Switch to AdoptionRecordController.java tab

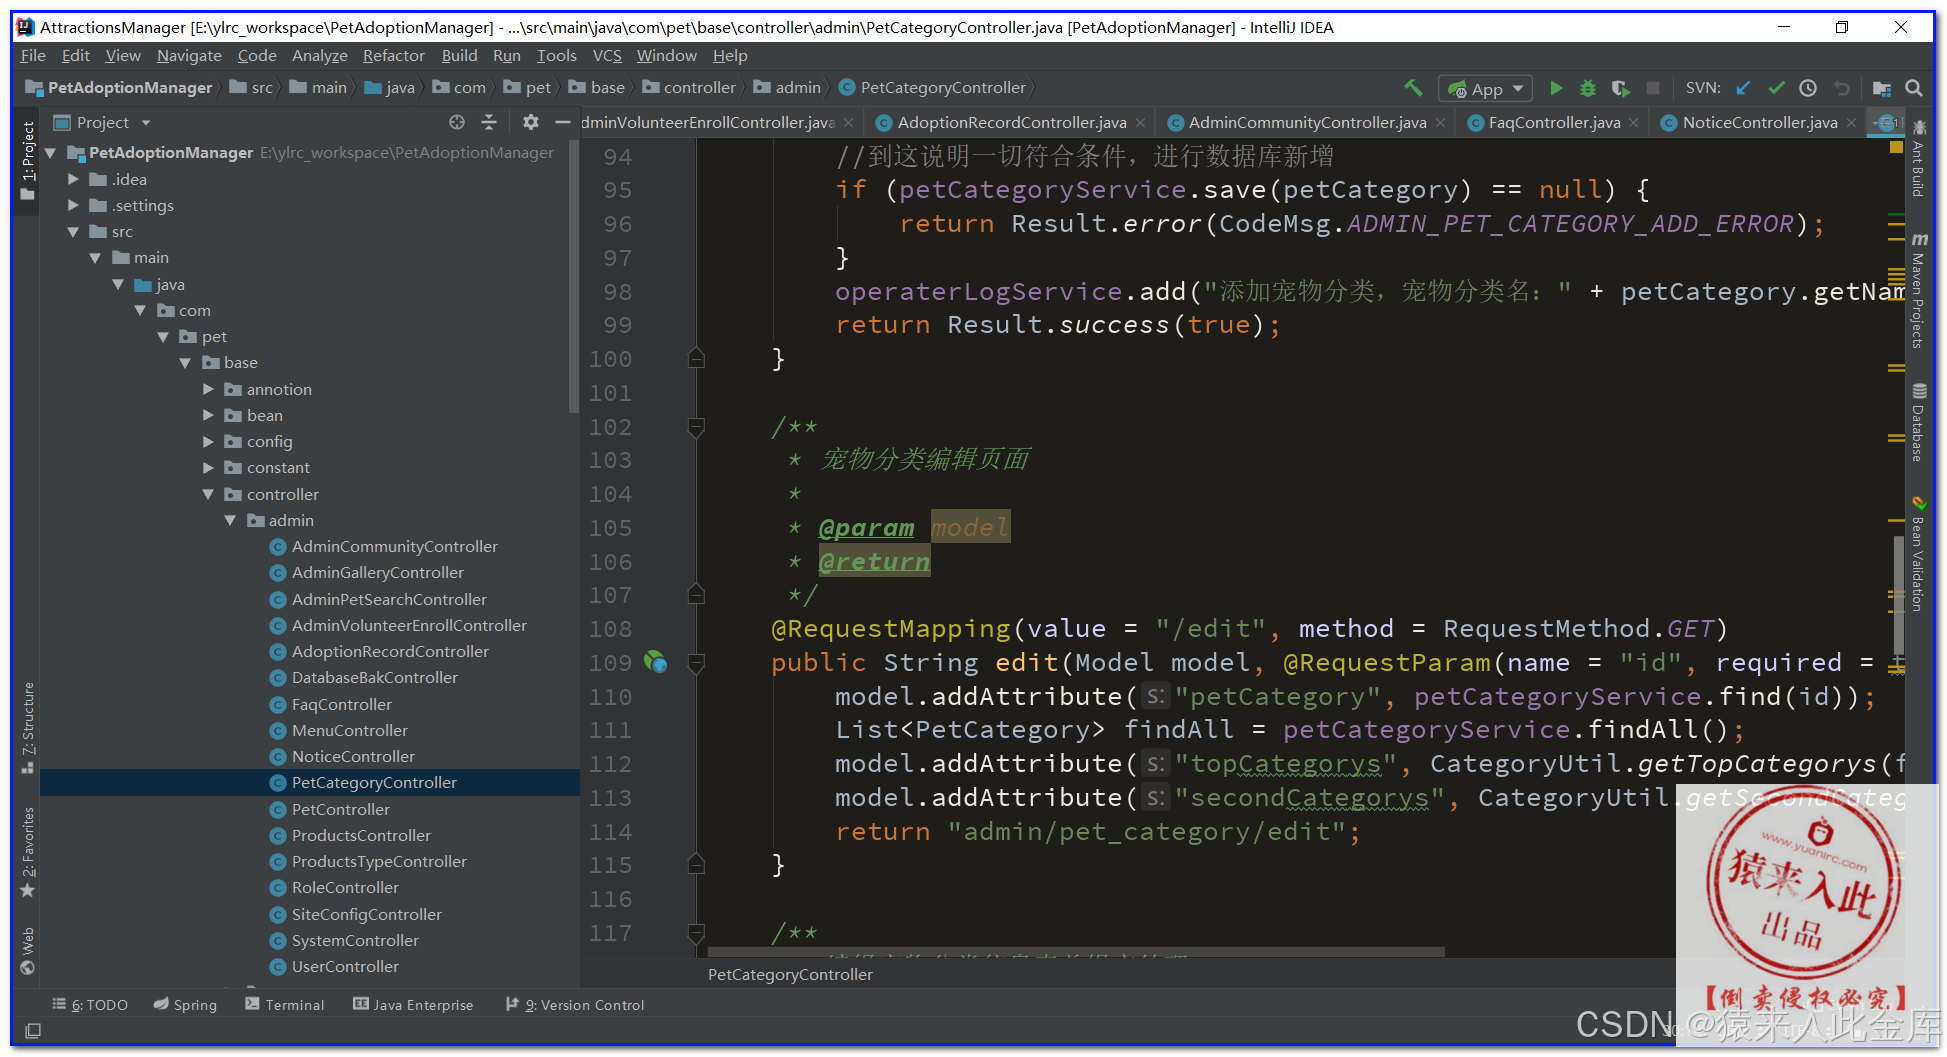pos(1011,122)
